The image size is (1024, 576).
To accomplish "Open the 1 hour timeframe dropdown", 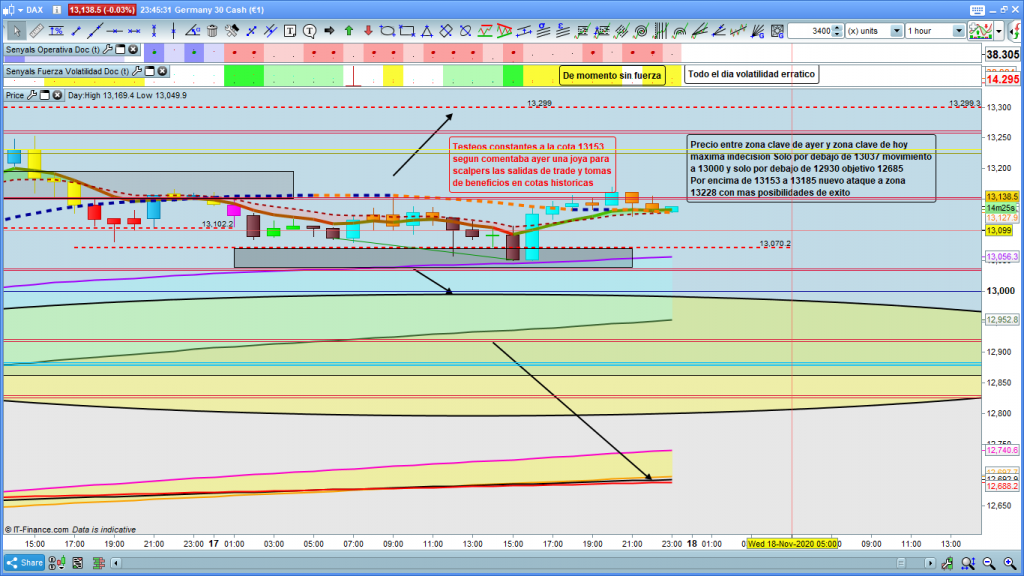I will 958,31.
